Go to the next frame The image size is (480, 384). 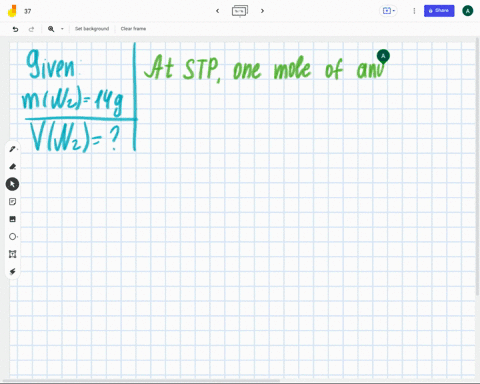[x=262, y=11]
